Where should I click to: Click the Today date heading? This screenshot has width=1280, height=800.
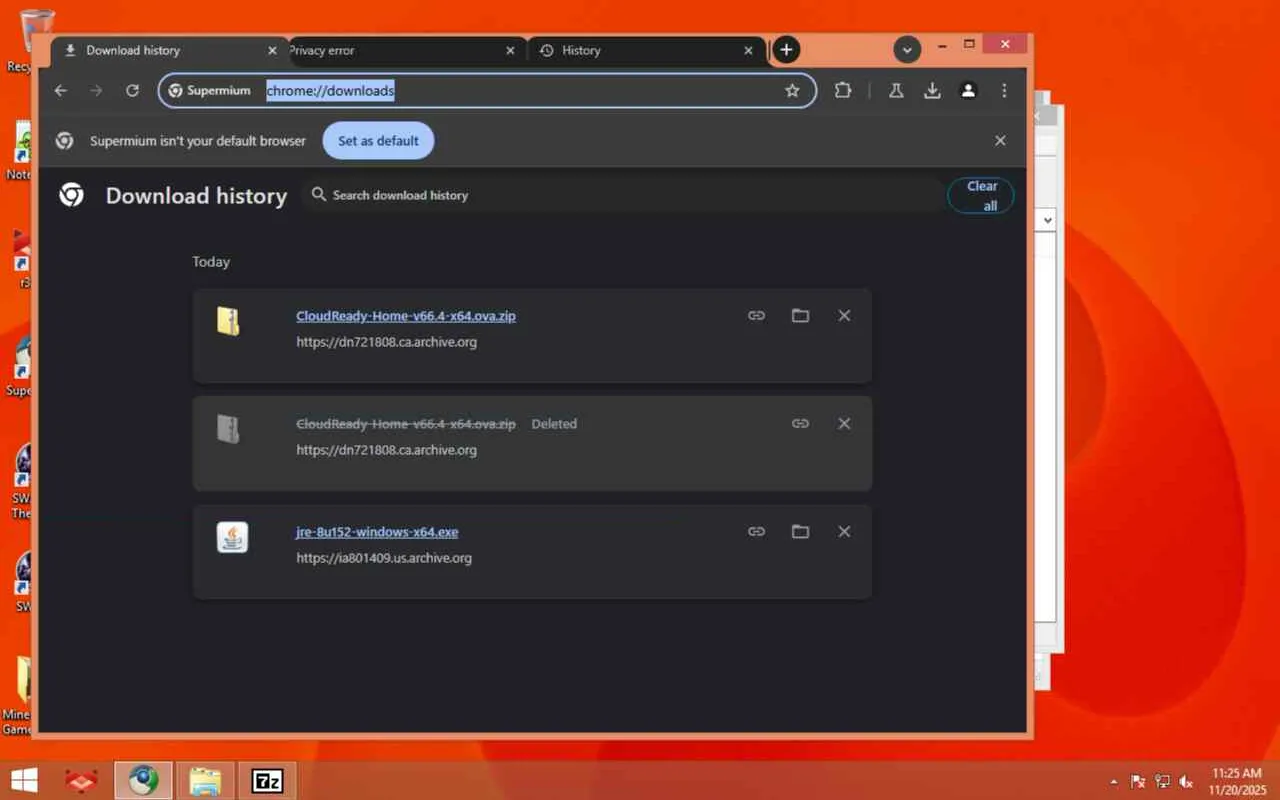tap(211, 262)
